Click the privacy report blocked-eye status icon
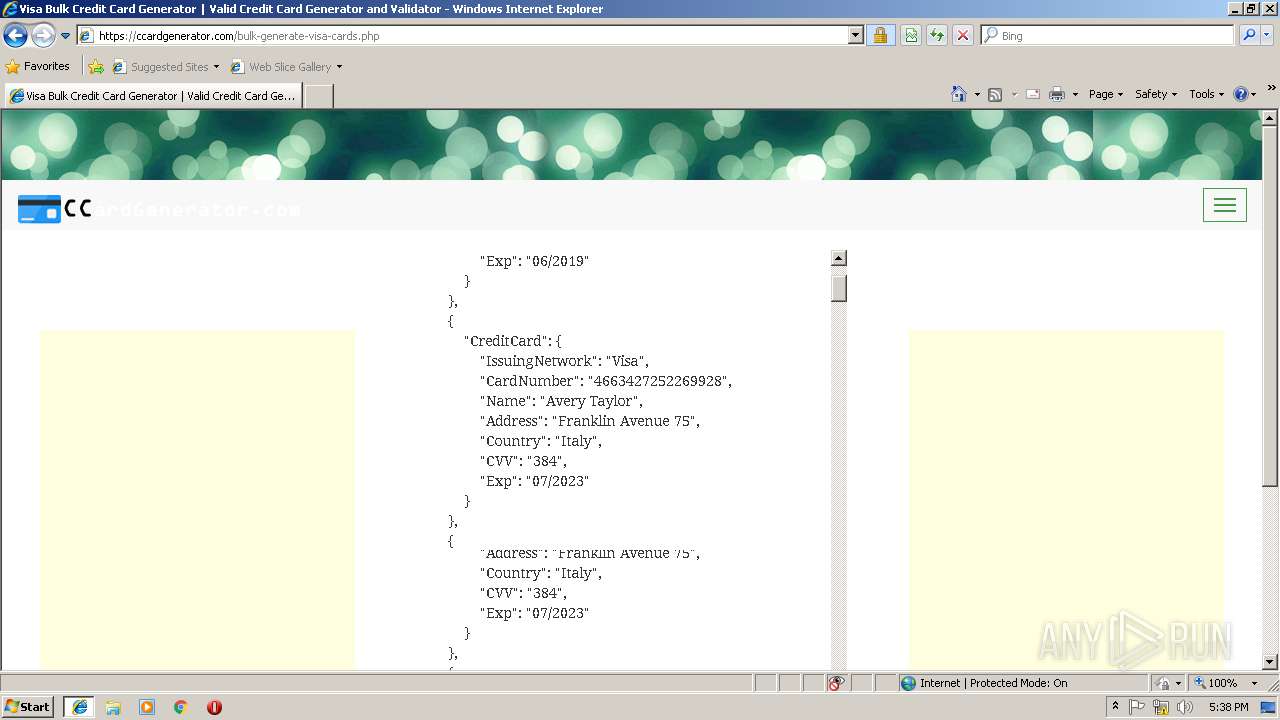The image size is (1280, 720). pos(836,683)
